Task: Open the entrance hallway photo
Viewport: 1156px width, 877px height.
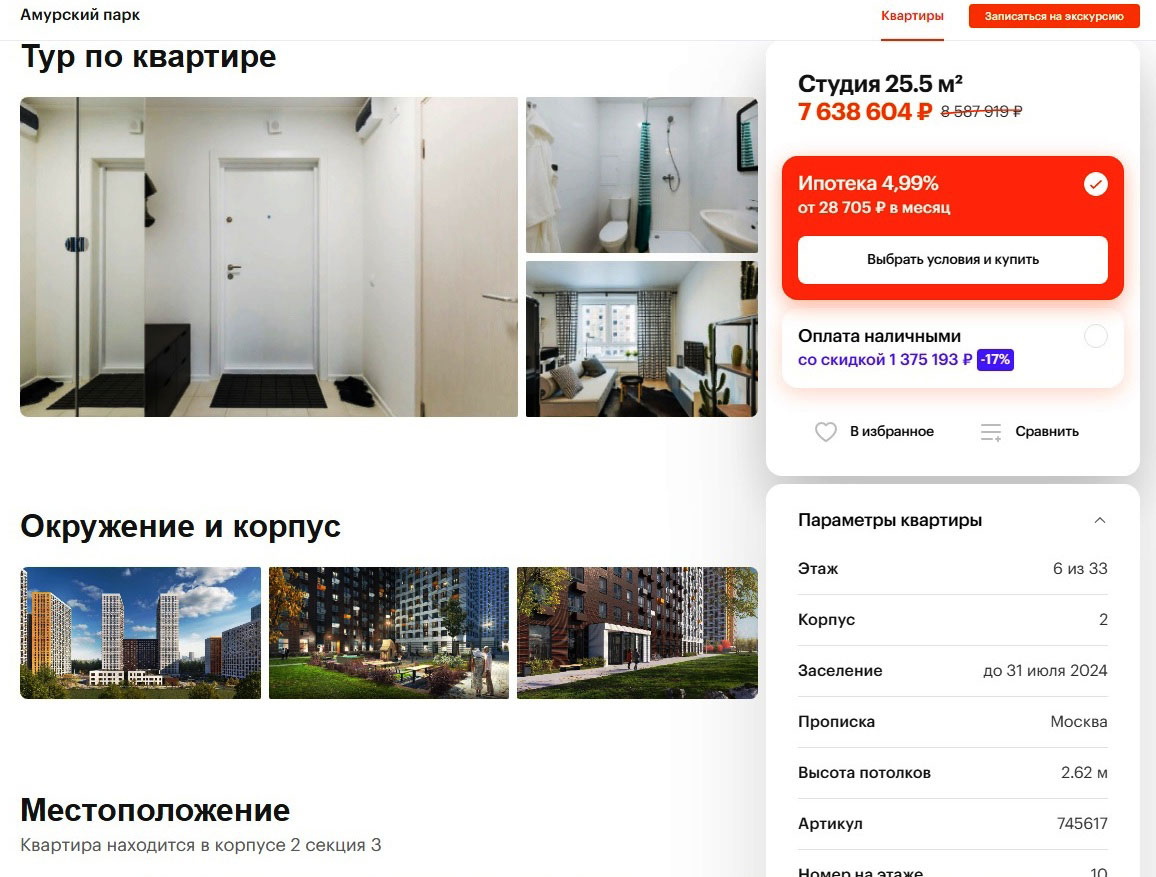Action: tap(268, 256)
